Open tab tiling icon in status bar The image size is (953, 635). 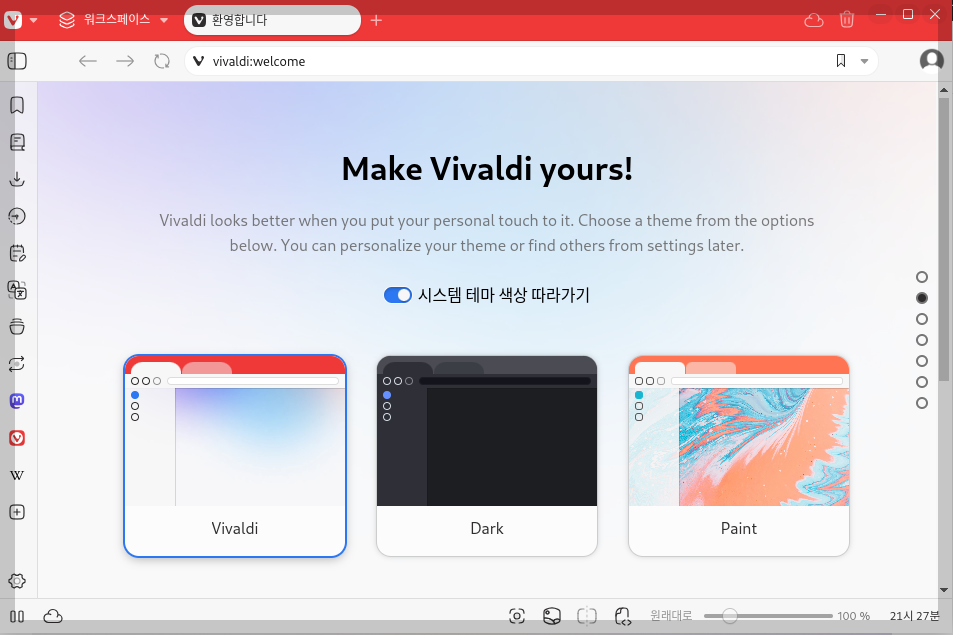[587, 616]
